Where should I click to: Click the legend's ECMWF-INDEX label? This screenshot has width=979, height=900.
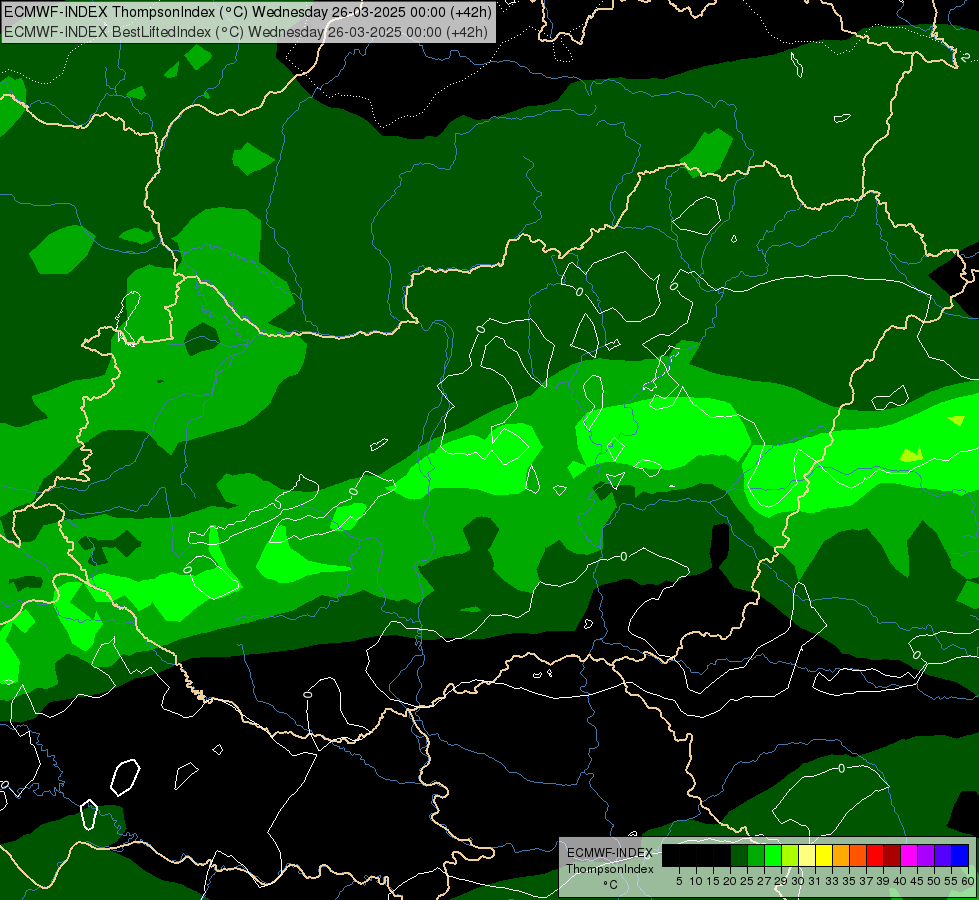pyautogui.click(x=609, y=853)
